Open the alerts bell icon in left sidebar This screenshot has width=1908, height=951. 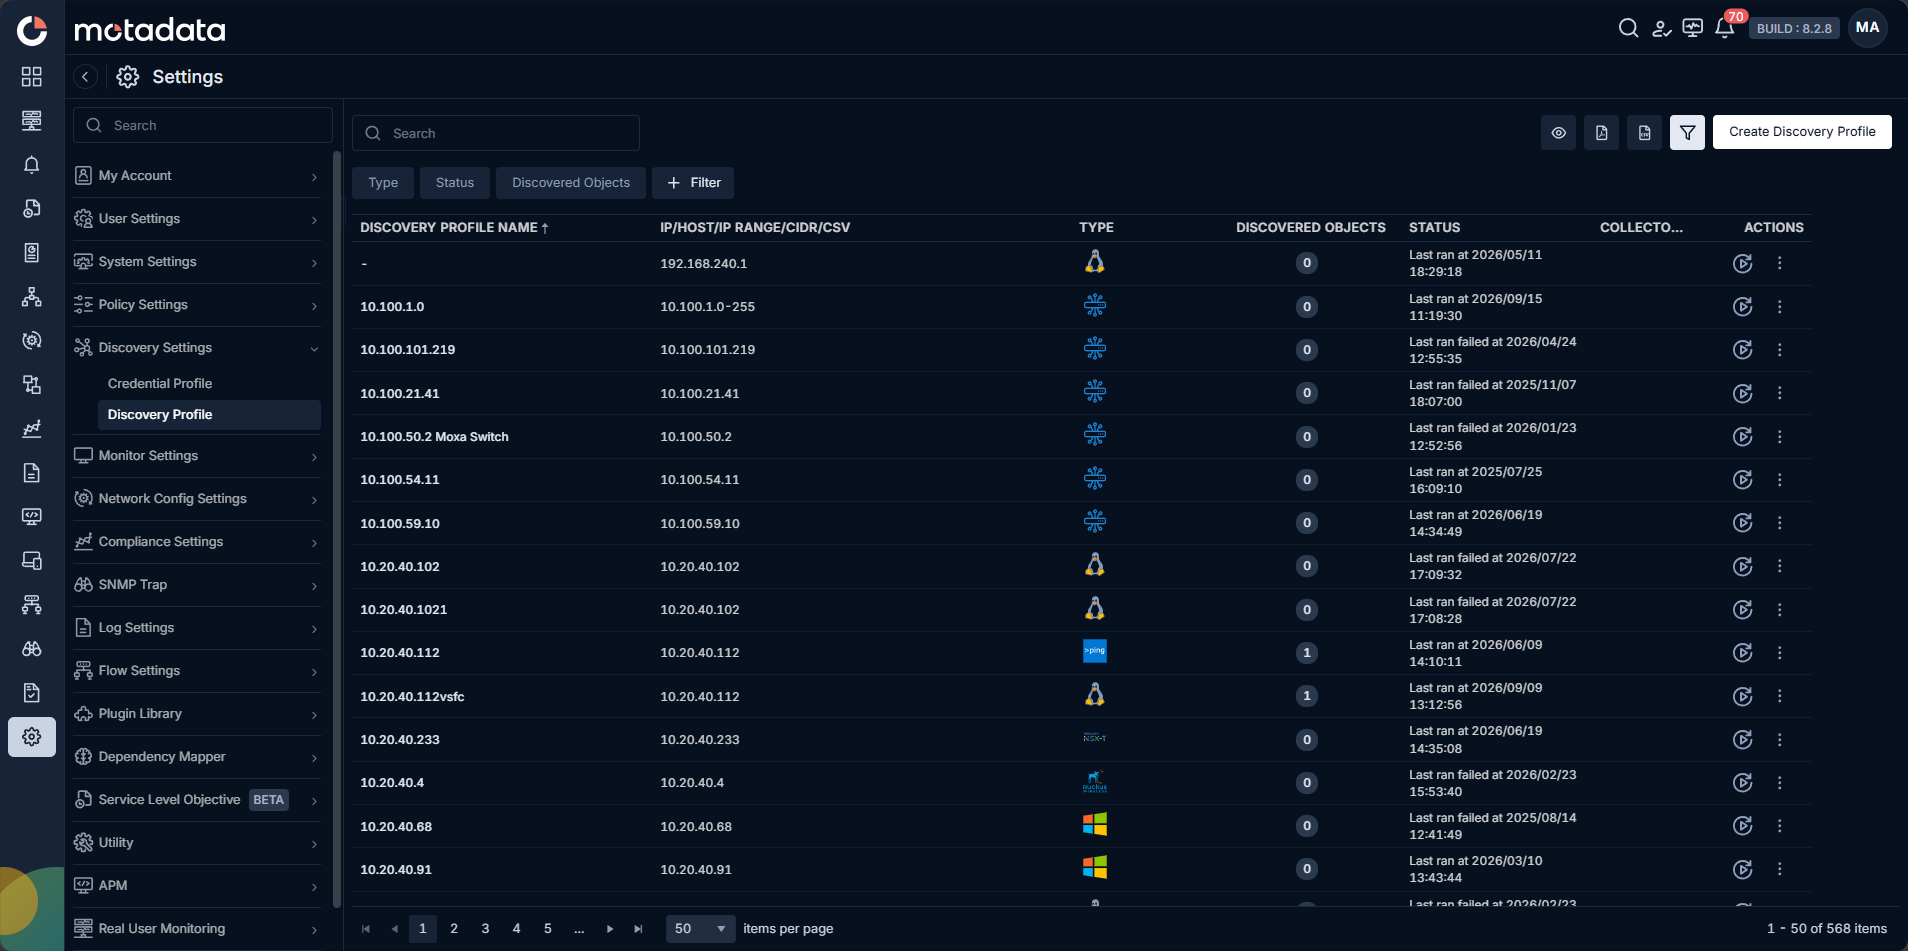pyautogui.click(x=32, y=164)
